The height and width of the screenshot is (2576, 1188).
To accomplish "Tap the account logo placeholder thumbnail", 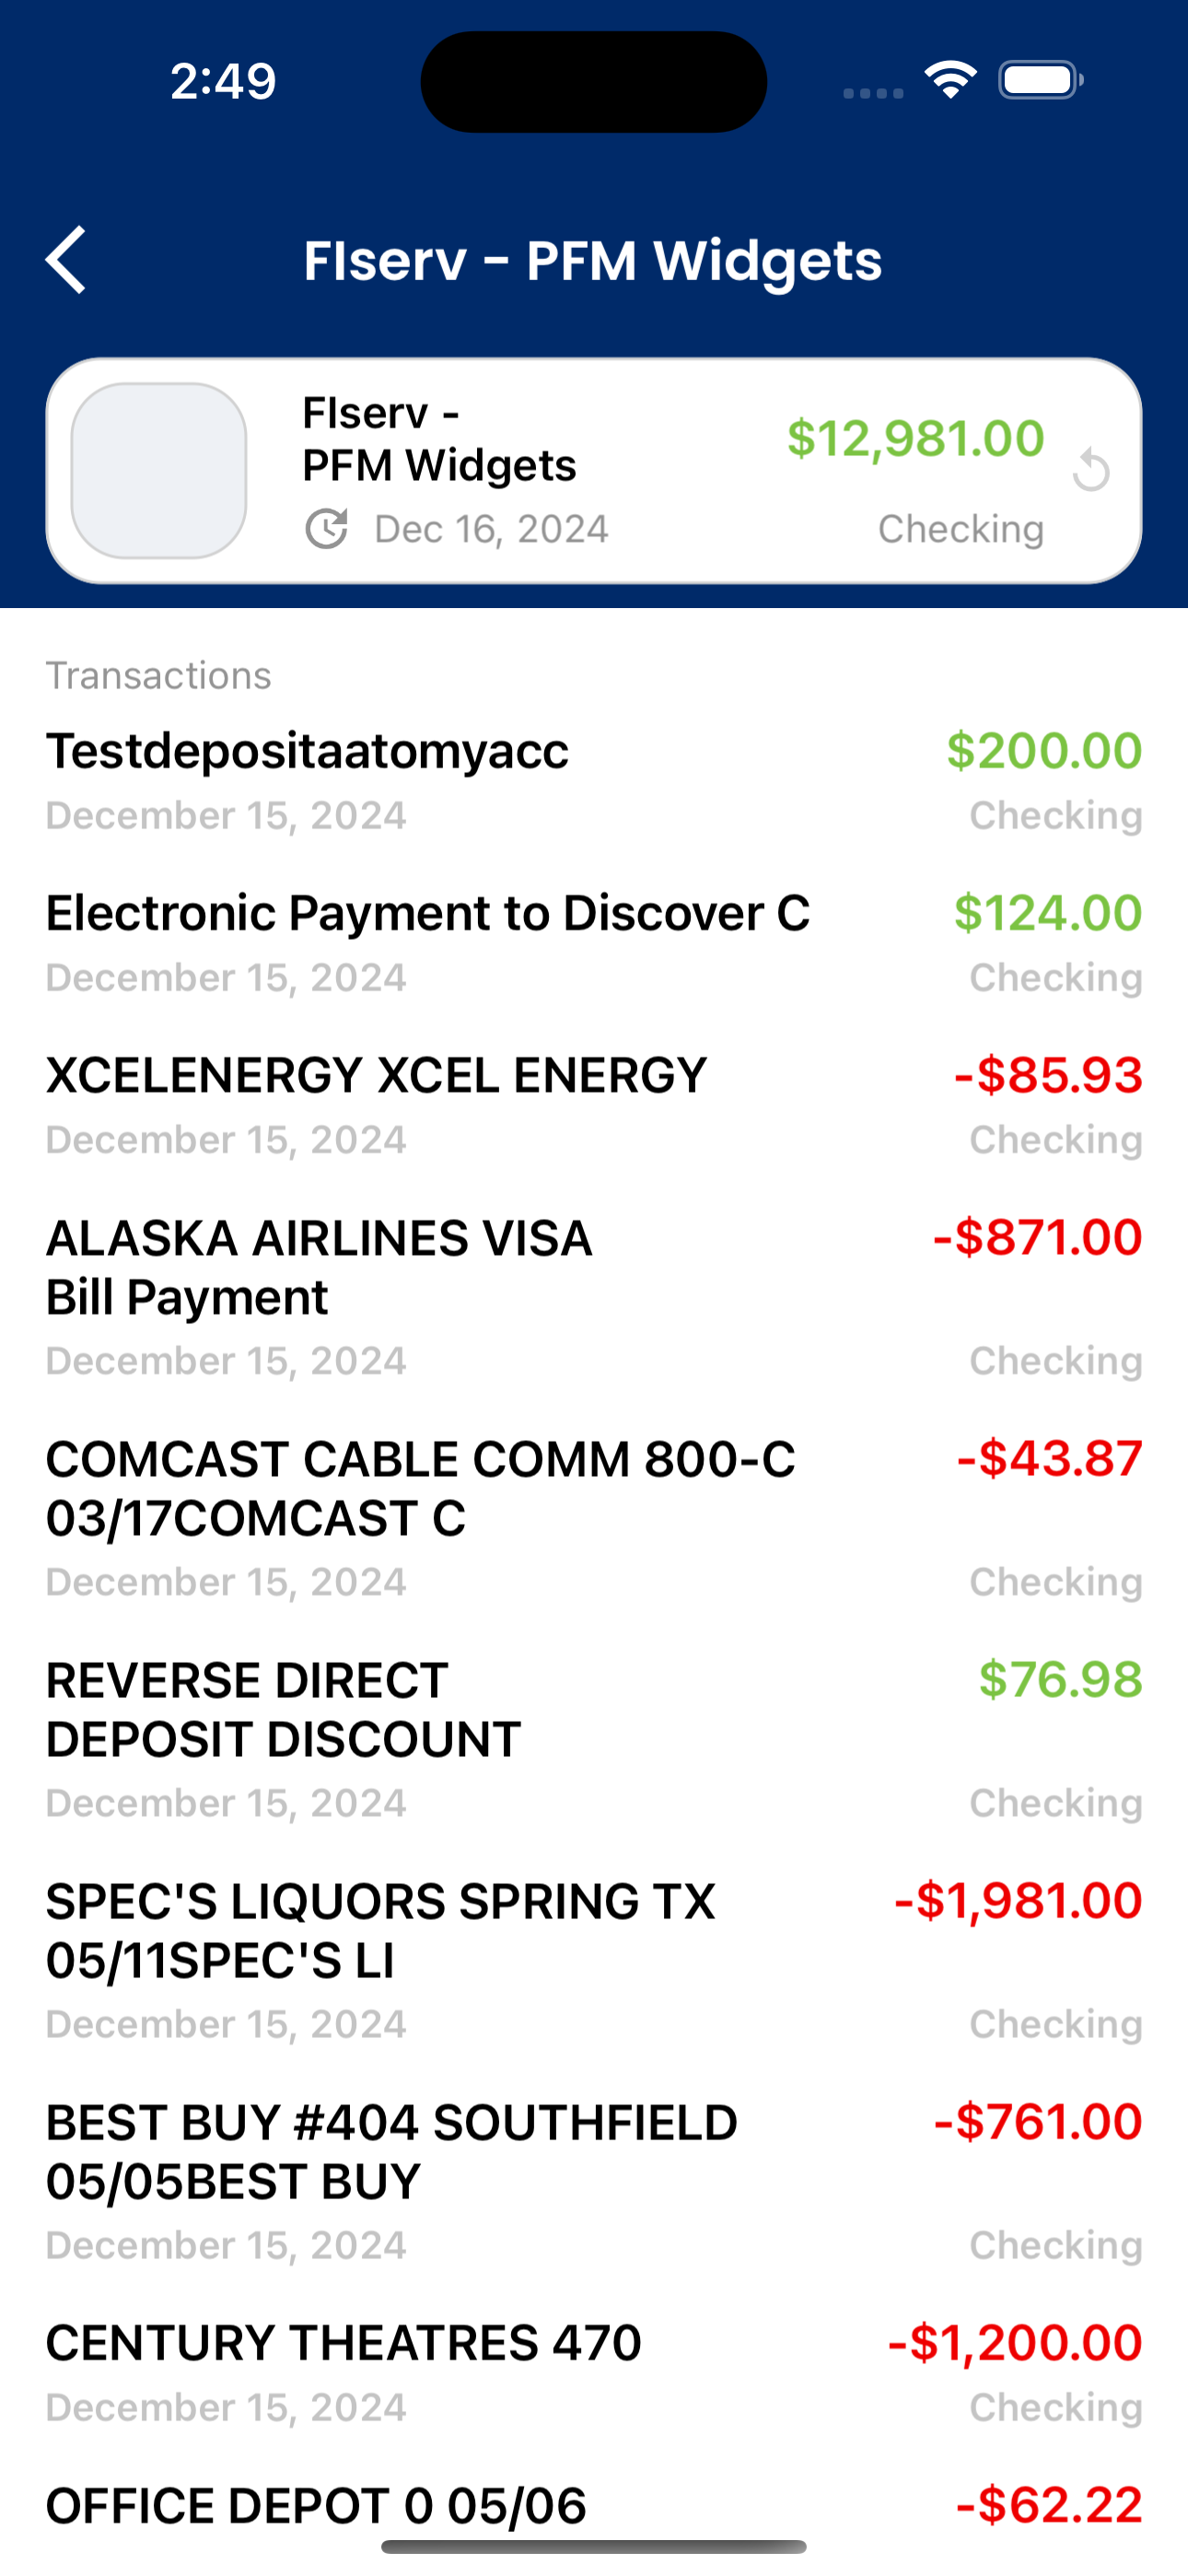I will point(159,470).
